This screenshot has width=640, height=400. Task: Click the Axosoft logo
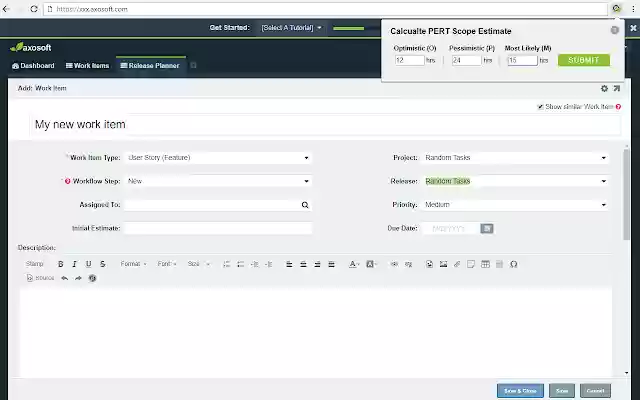coord(31,47)
